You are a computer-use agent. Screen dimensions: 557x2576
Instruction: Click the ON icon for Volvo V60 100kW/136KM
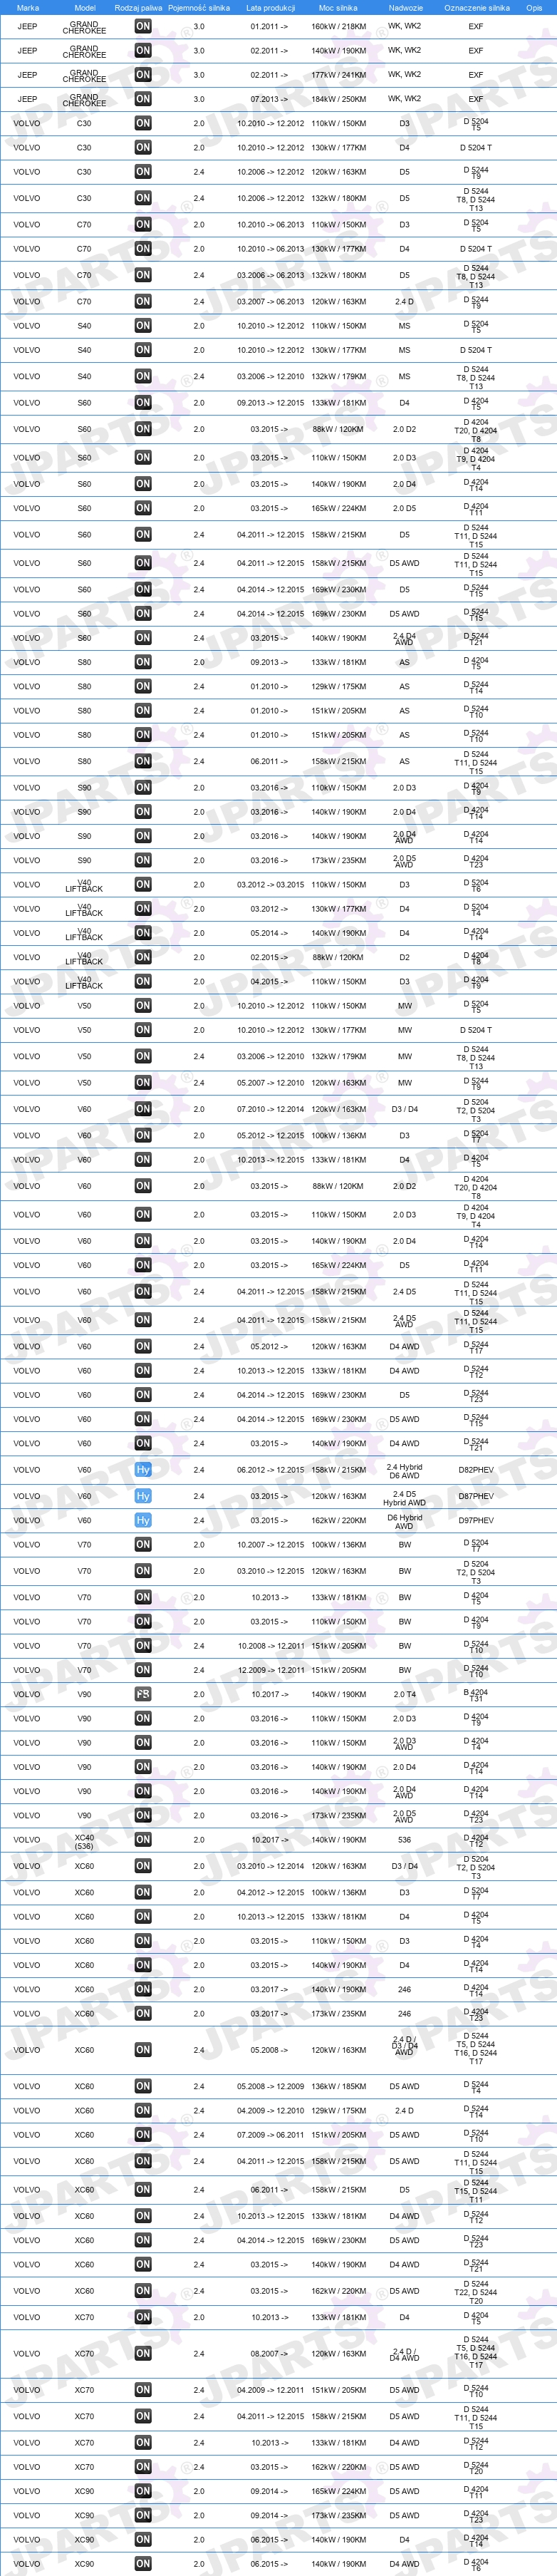pyautogui.click(x=143, y=1136)
